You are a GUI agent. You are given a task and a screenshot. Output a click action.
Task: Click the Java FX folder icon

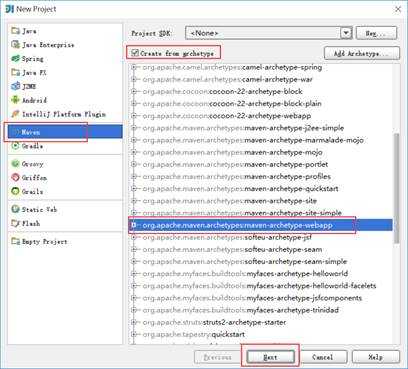(15, 72)
